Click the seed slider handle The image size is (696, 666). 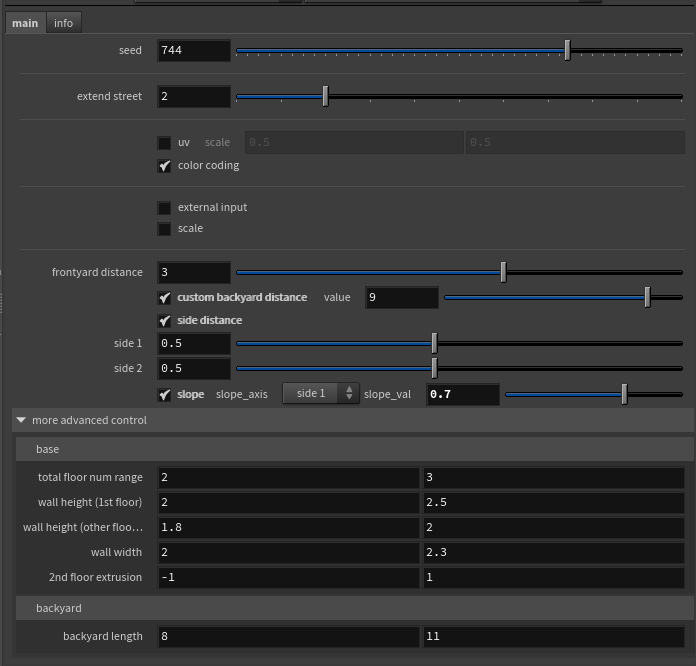(567, 50)
